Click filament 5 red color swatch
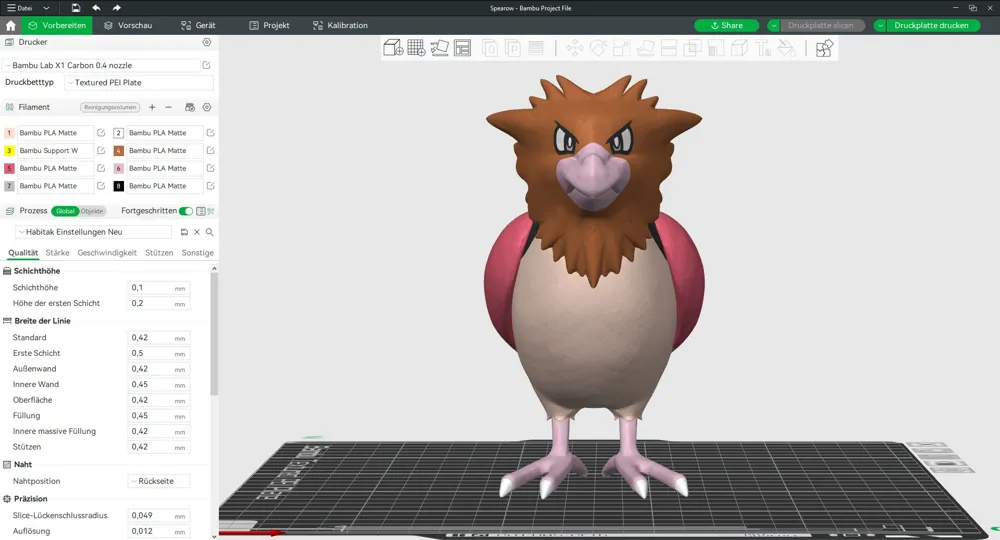 click(9, 168)
